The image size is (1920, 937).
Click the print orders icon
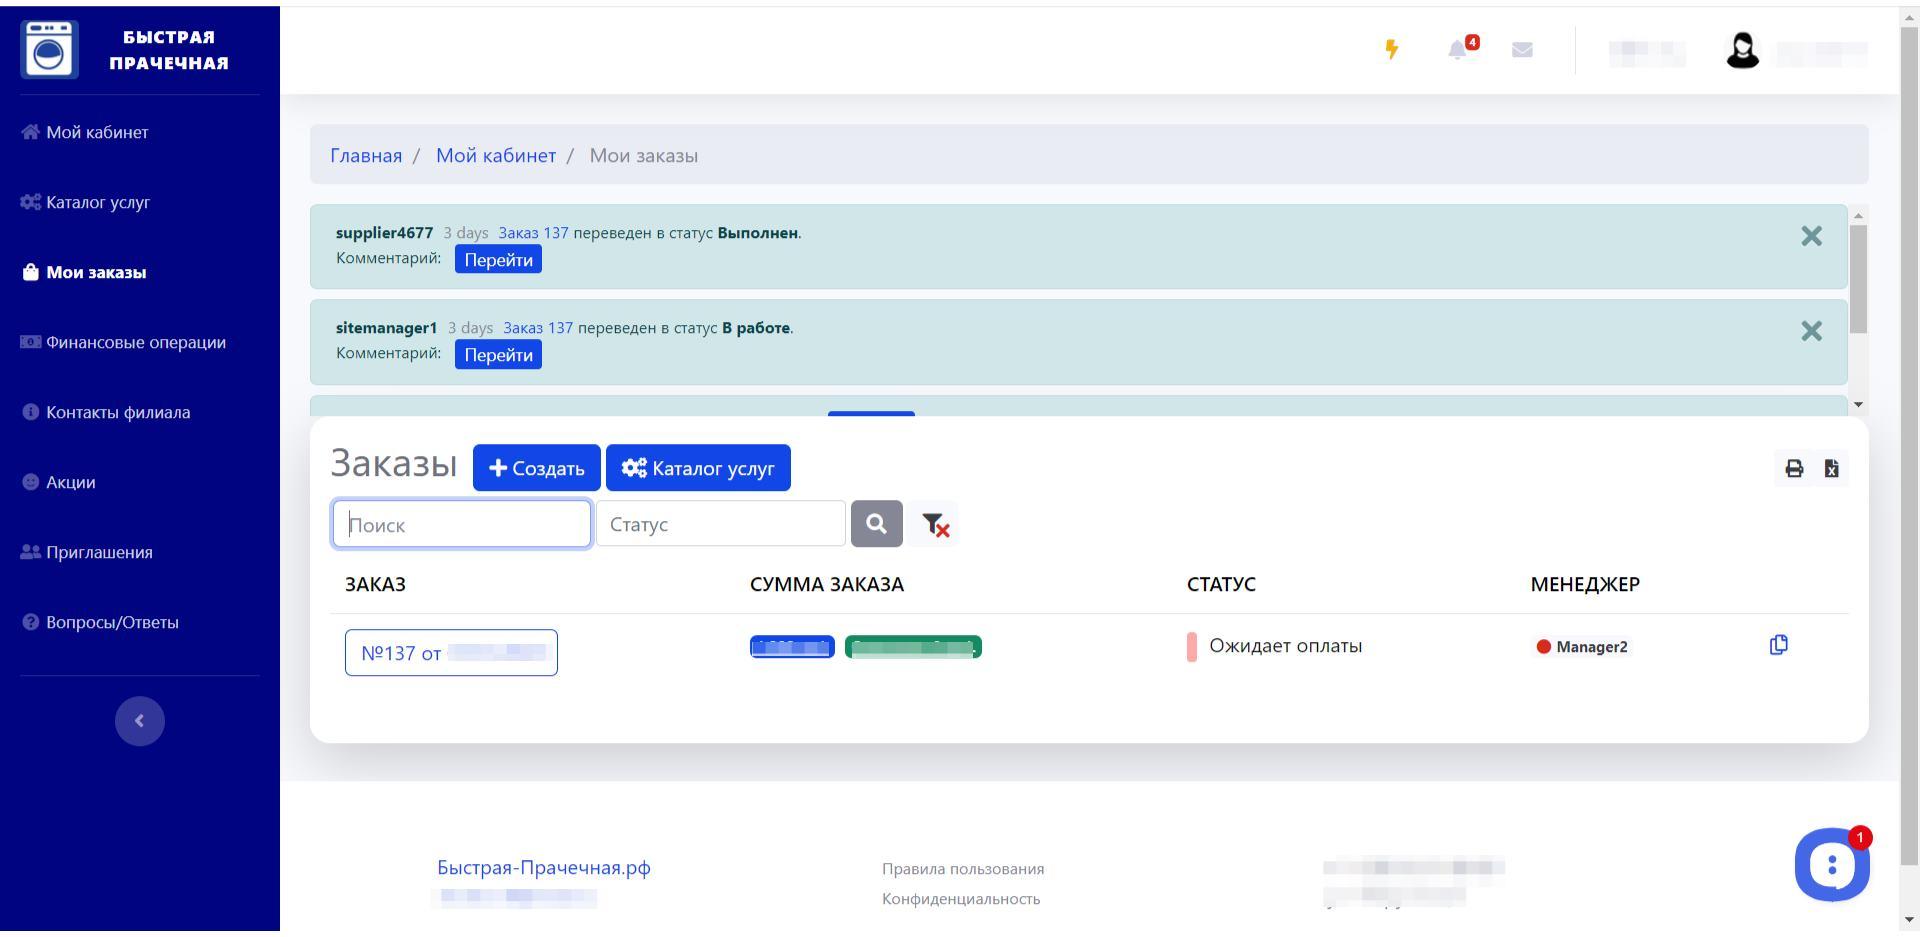[x=1794, y=469]
